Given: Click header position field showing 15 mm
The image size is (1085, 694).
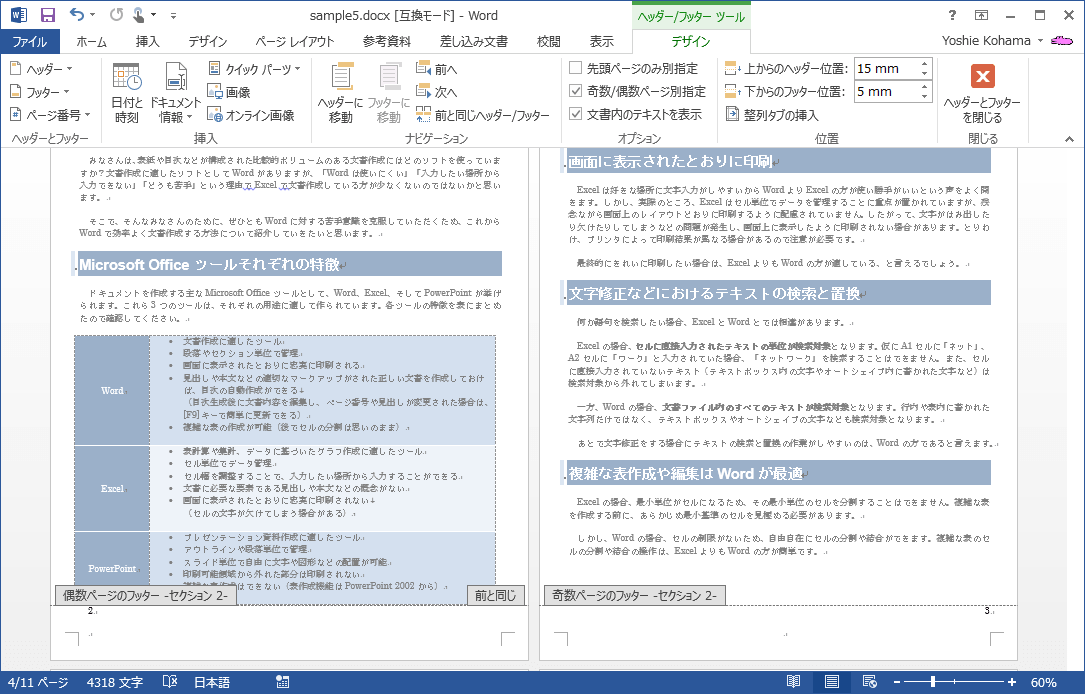Looking at the screenshot, I should click(x=886, y=69).
